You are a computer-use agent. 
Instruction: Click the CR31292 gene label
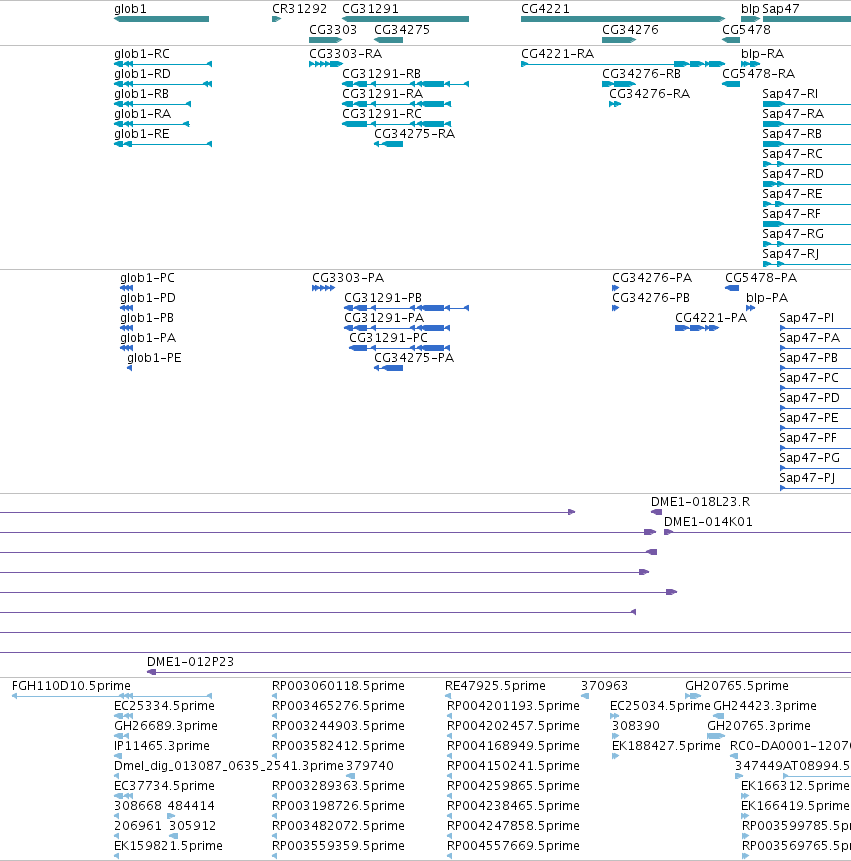(299, 9)
